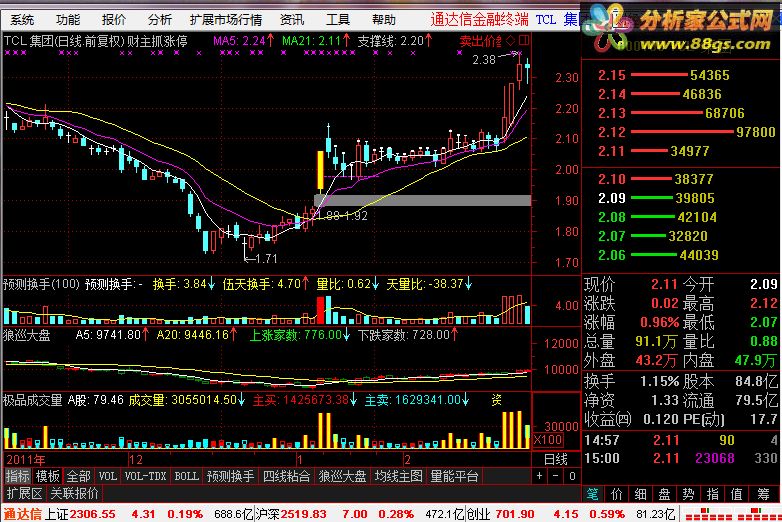Click the 沪深 index value 2519.83
This screenshot has width=782, height=522.
click(x=303, y=514)
